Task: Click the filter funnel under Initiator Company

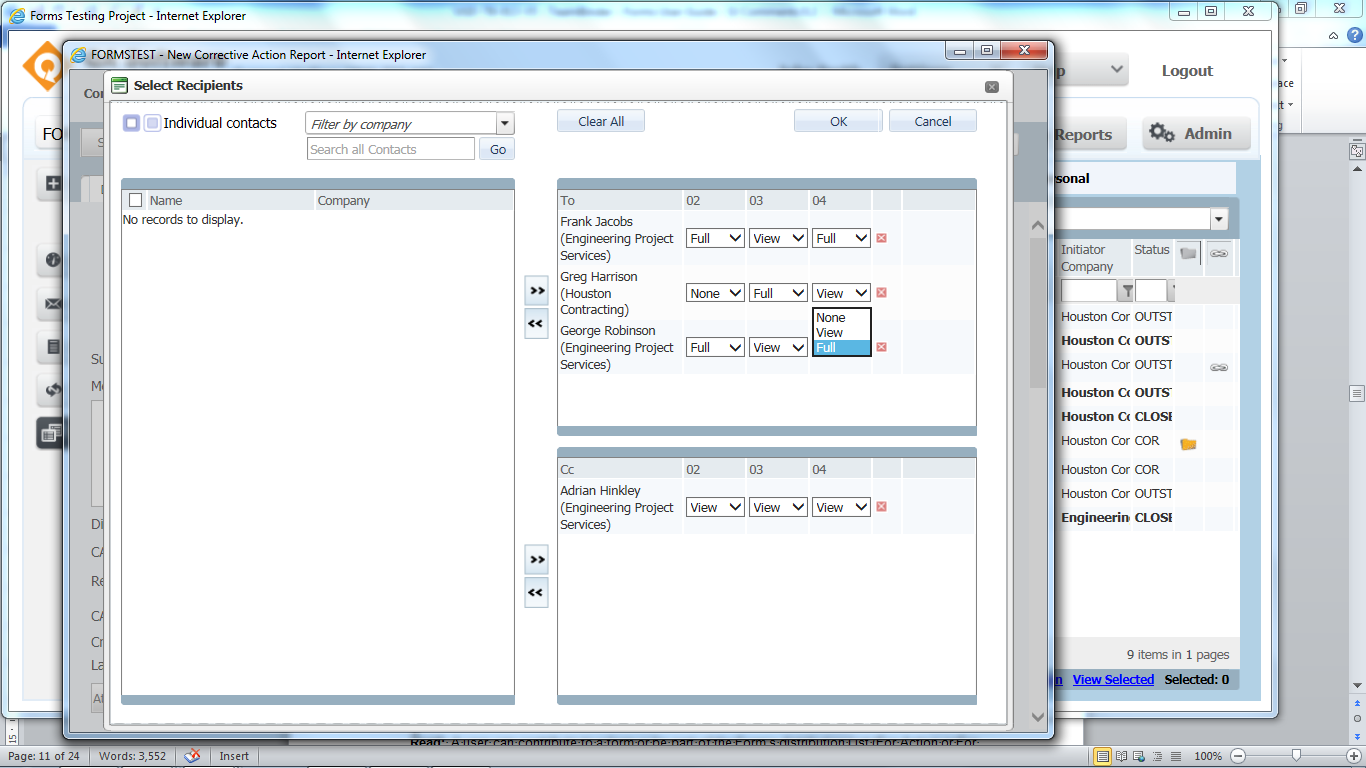Action: tap(1127, 291)
